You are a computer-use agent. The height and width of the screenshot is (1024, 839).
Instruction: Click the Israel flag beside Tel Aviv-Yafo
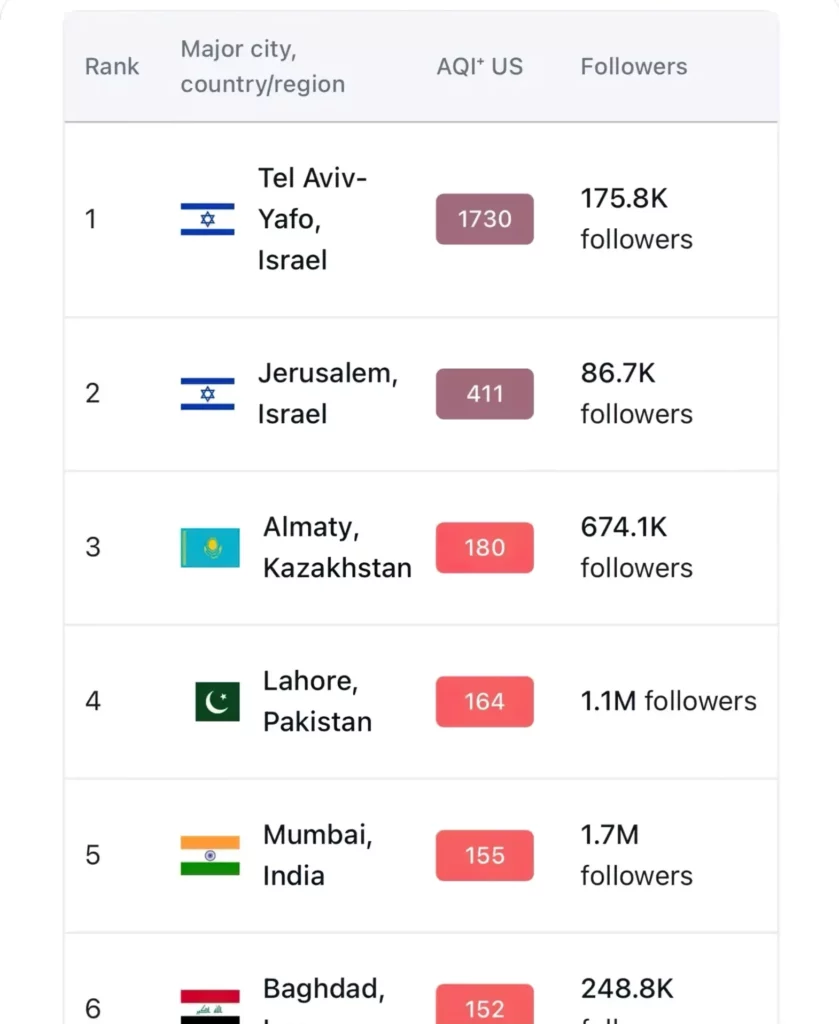(x=208, y=219)
